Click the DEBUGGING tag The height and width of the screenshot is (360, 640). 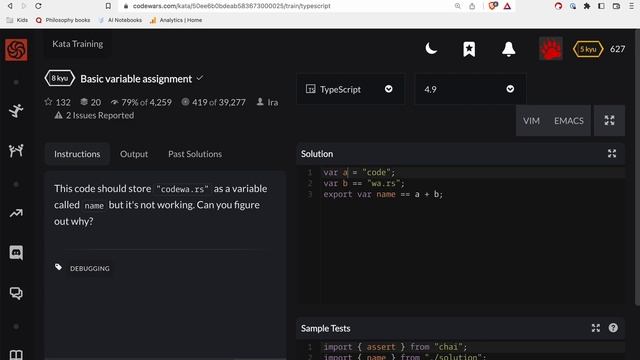90,268
